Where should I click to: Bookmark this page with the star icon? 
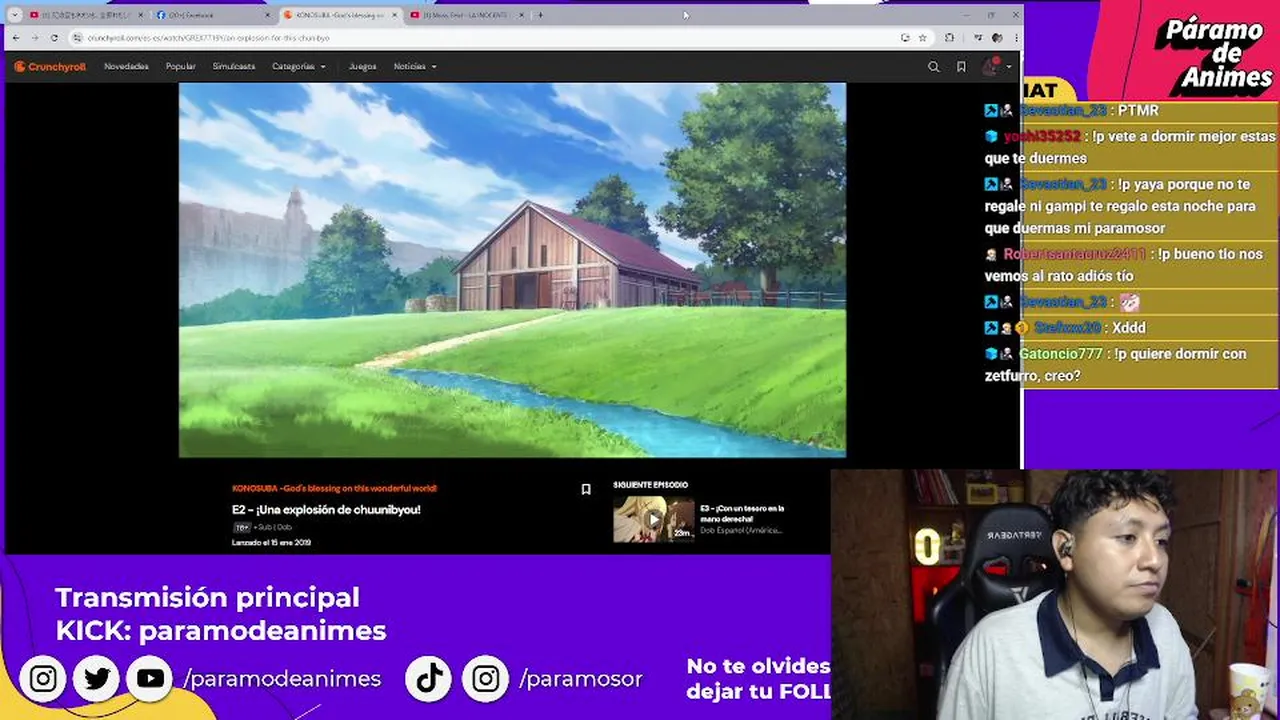(x=922, y=38)
